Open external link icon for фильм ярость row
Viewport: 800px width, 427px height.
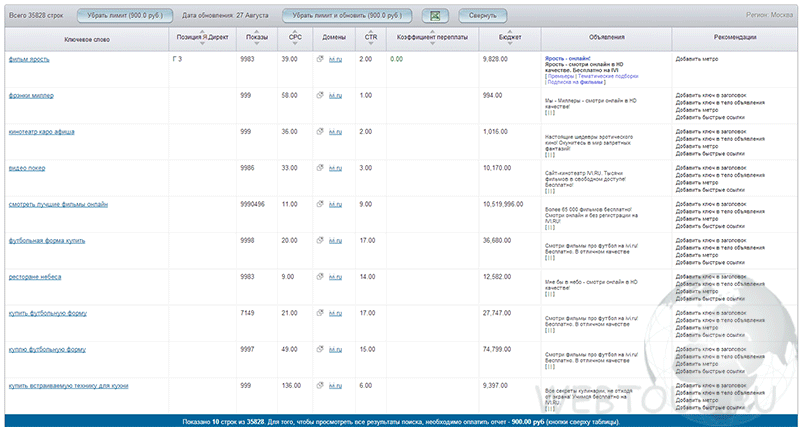pos(320,59)
